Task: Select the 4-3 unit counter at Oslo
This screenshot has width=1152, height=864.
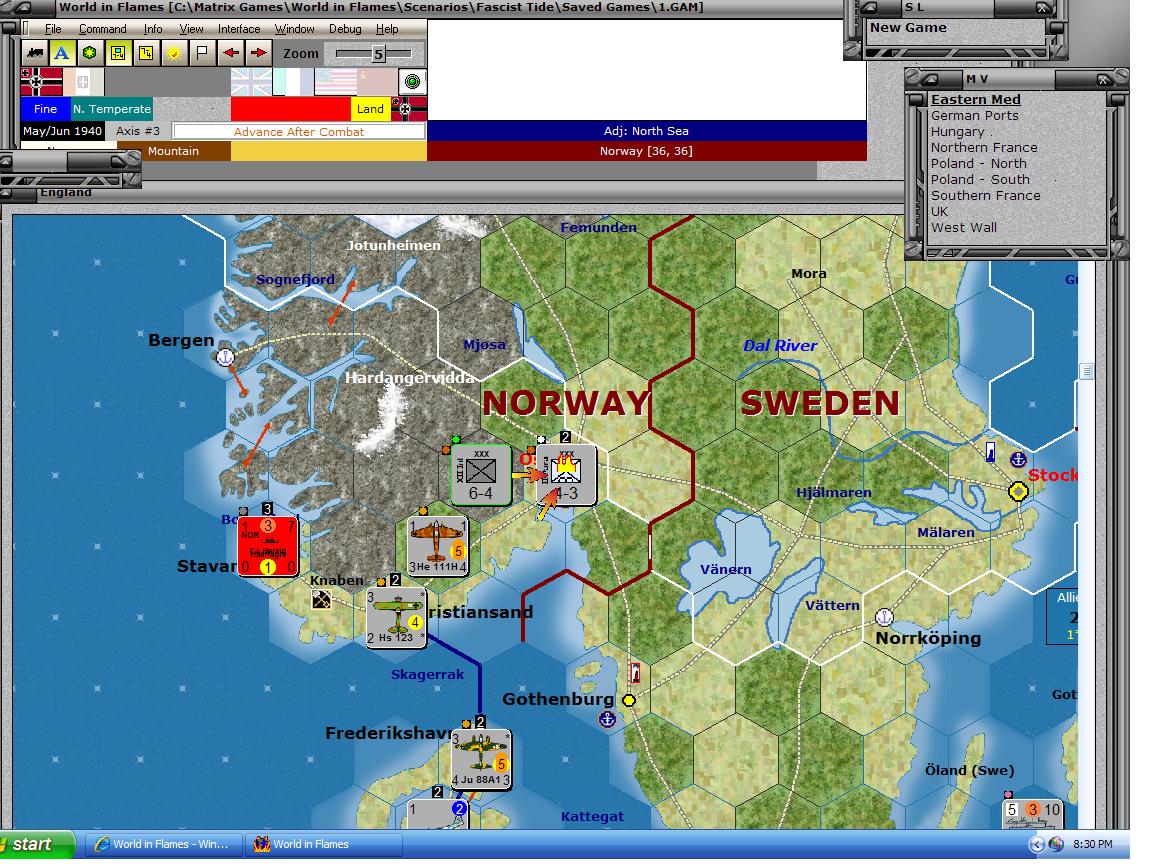Action: [566, 475]
